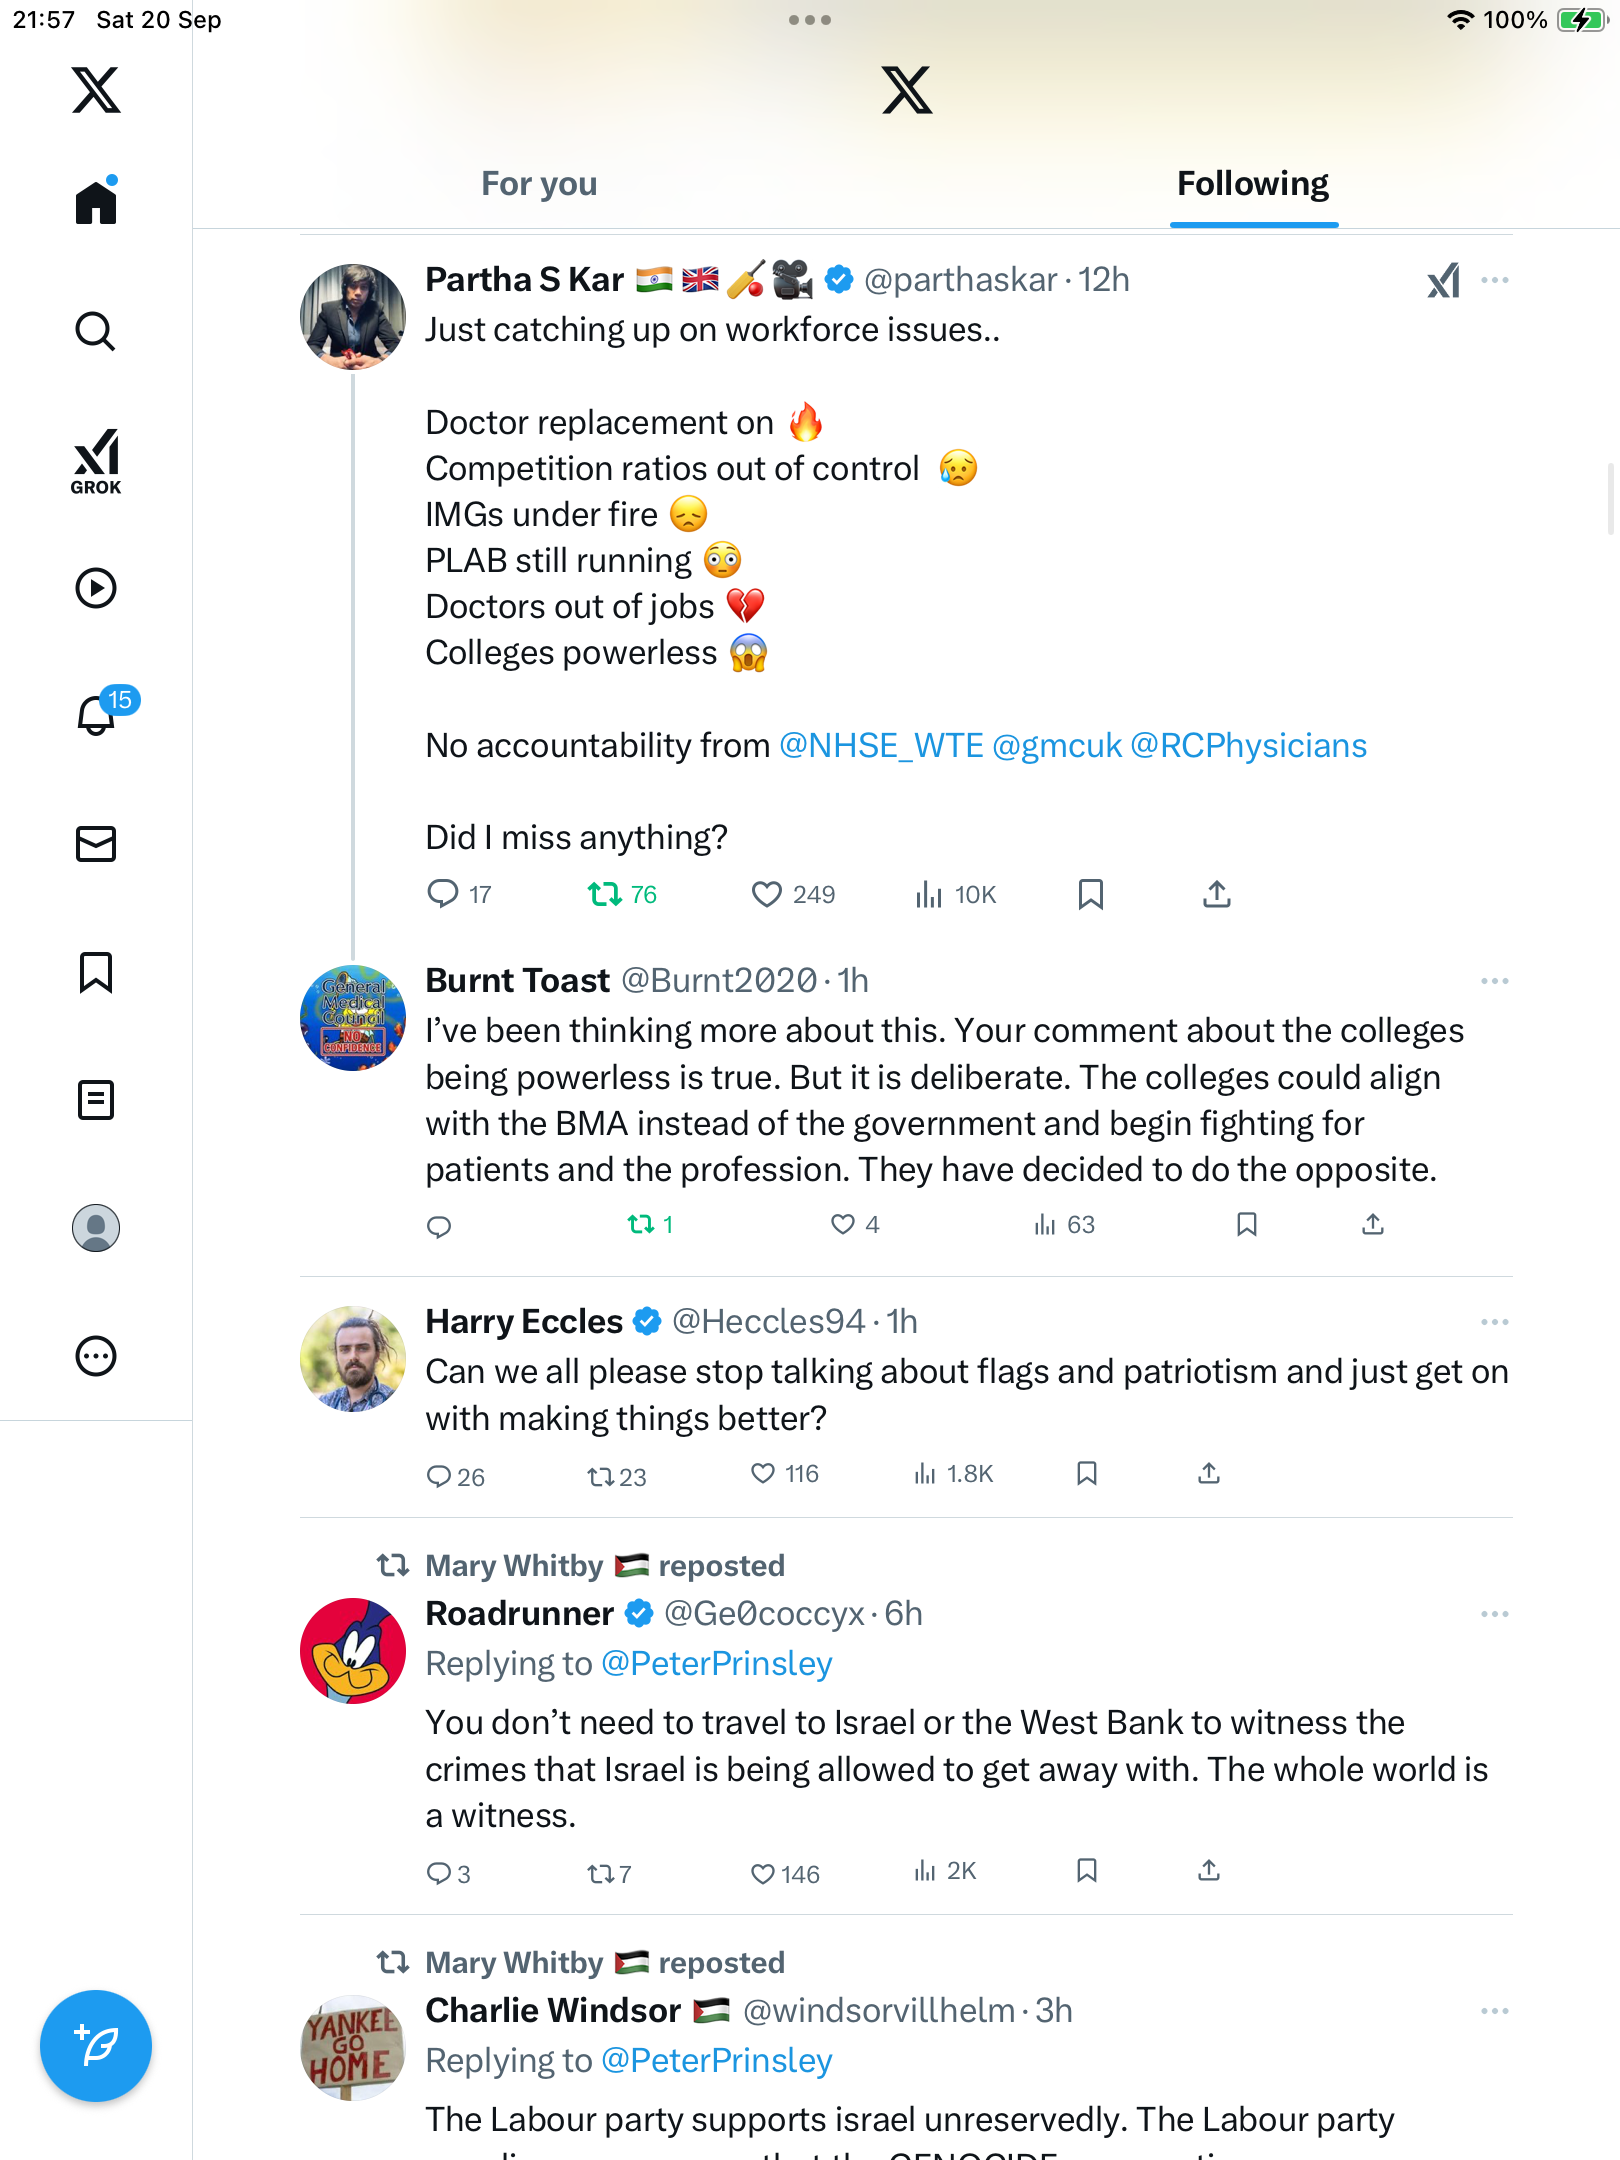
Task: Expand the sidebar More menu
Action: click(x=96, y=1356)
